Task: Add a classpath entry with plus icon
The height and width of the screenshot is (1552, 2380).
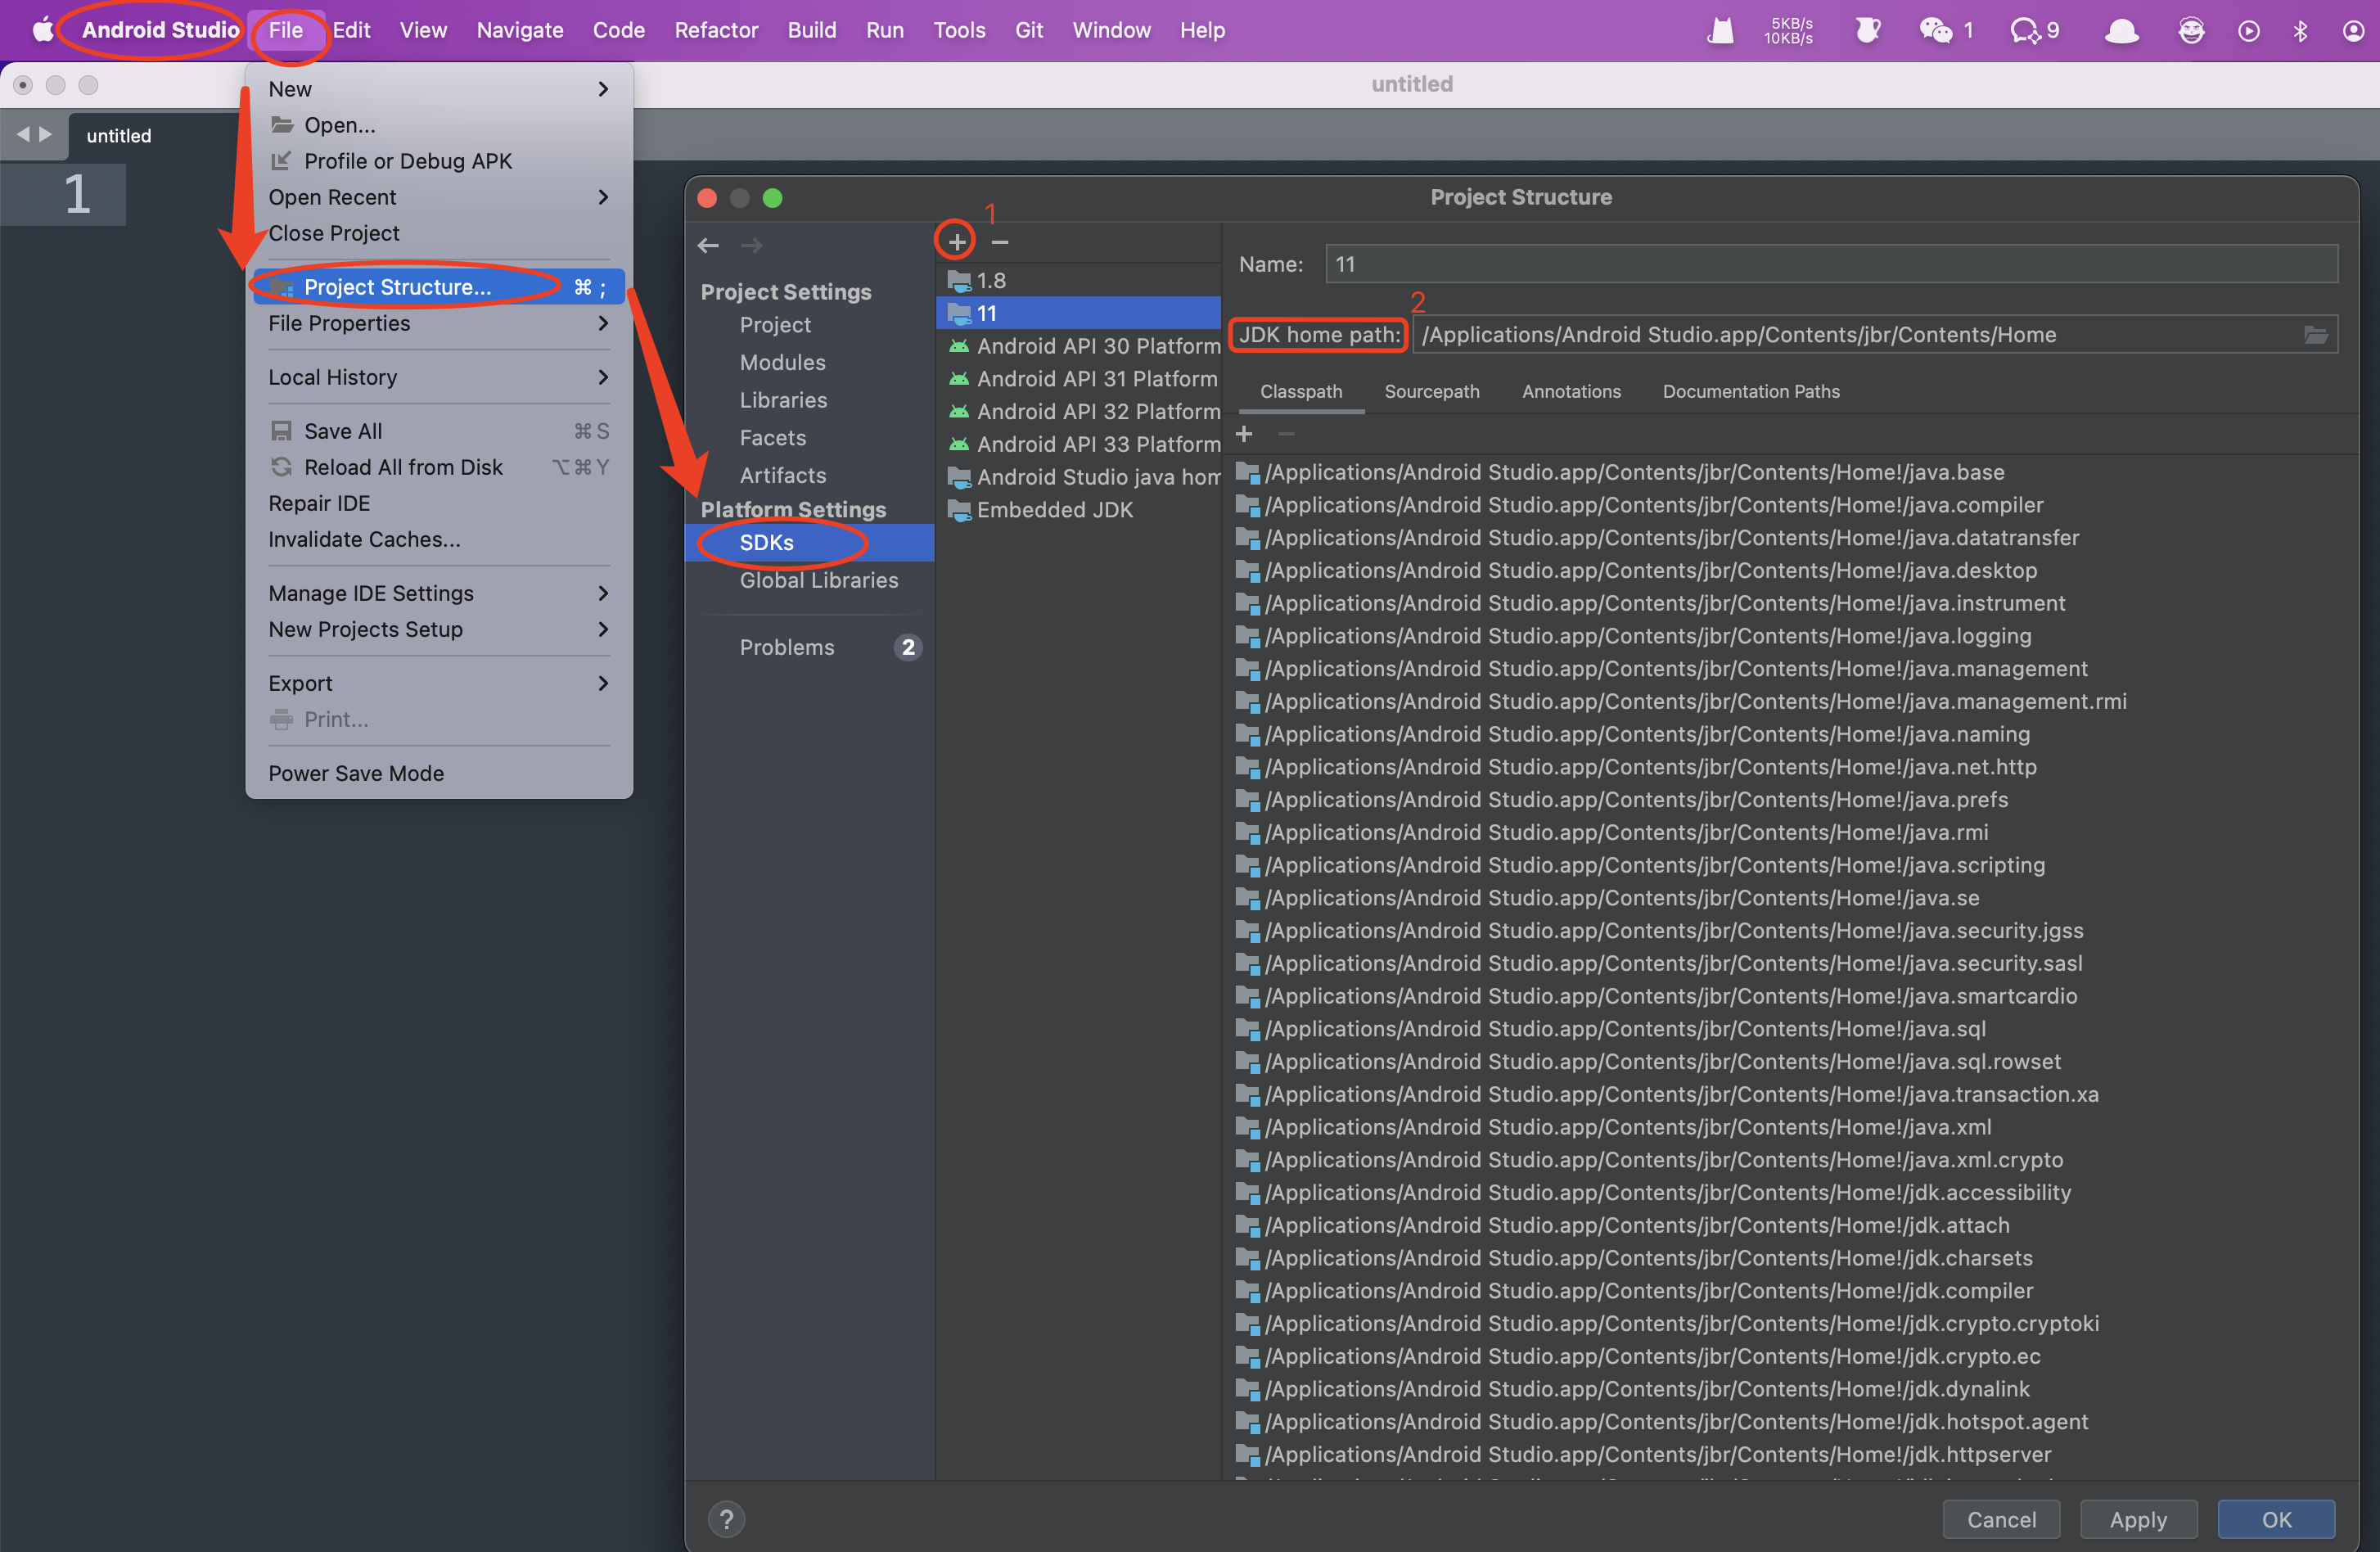Action: click(1244, 434)
